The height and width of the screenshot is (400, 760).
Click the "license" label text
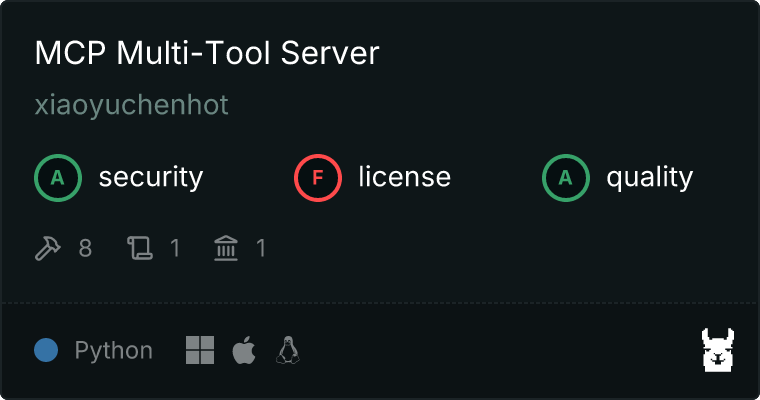404,178
